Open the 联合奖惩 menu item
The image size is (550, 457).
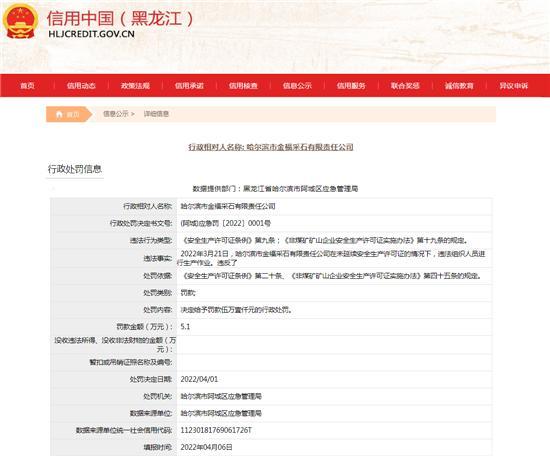pyautogui.click(x=405, y=86)
